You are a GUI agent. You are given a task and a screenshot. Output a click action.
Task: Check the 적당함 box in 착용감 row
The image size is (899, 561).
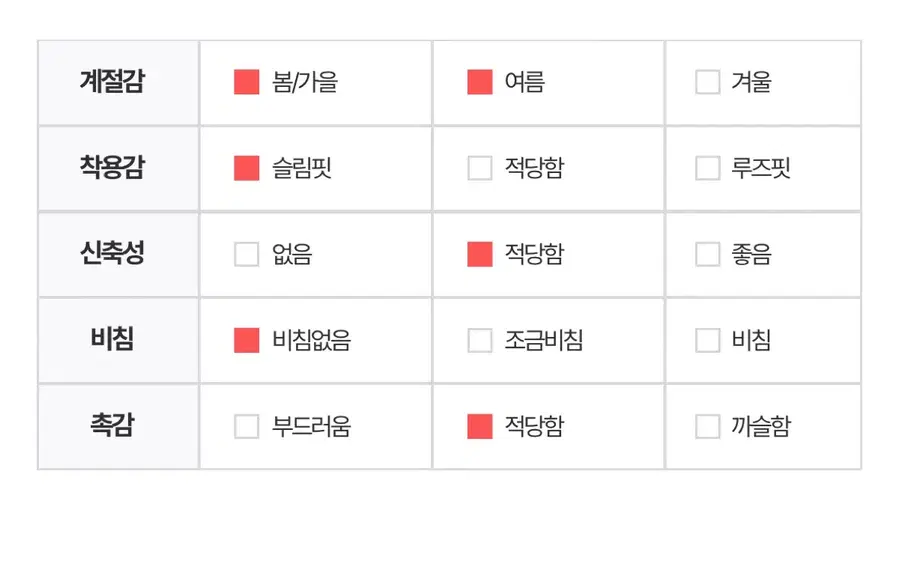click(x=480, y=168)
